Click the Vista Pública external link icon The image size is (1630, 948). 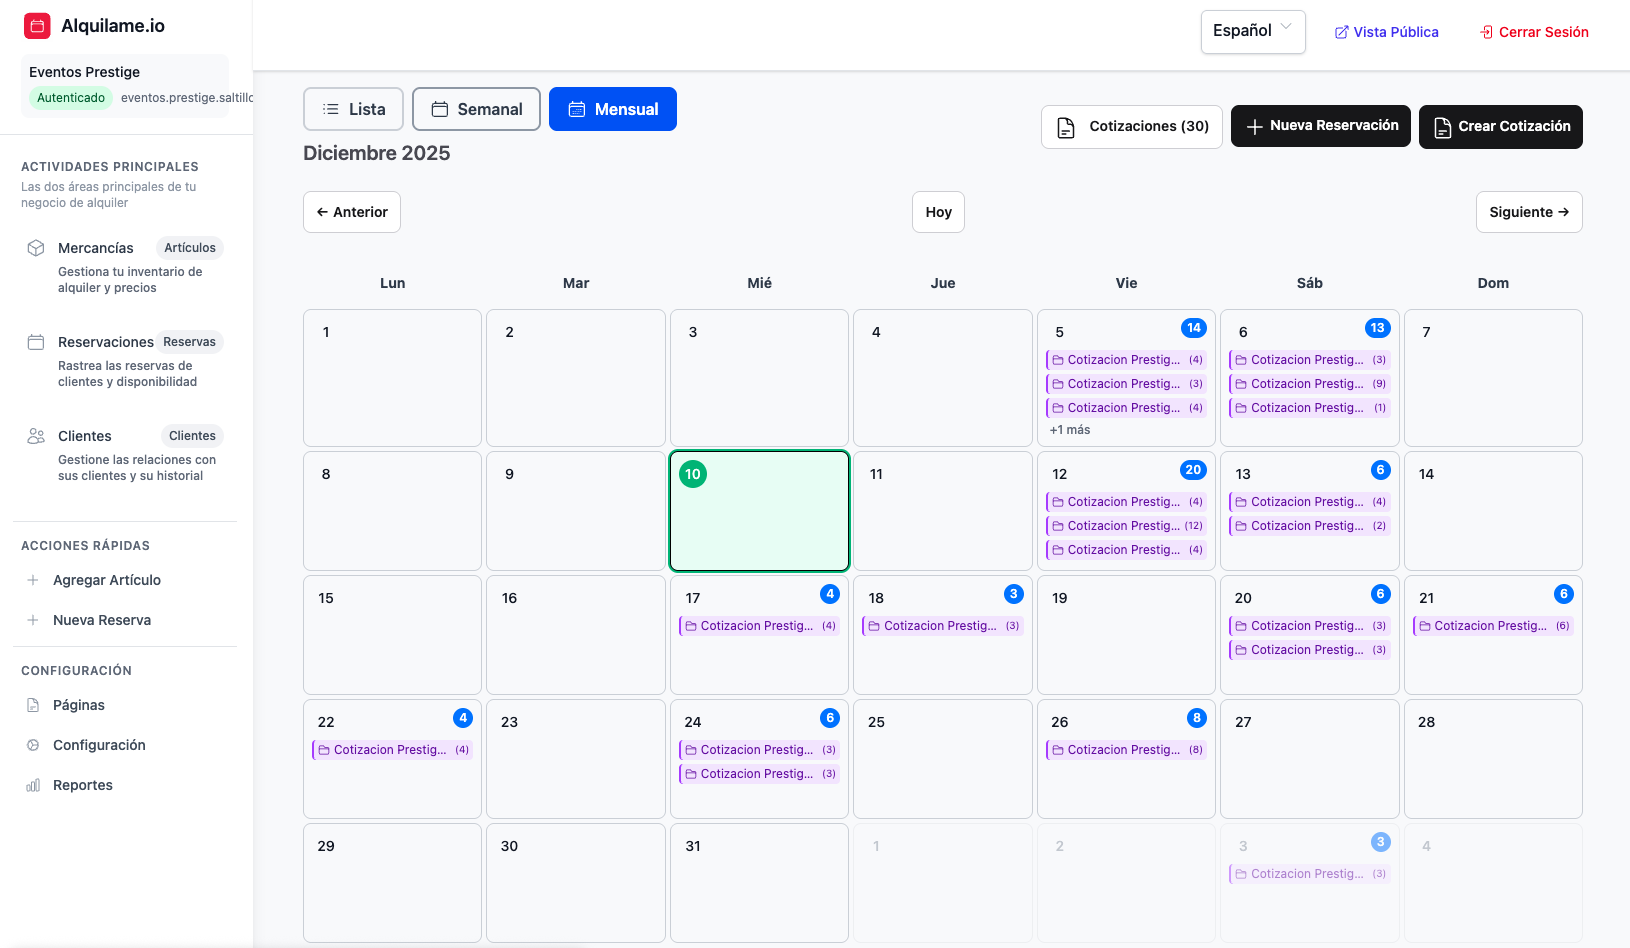pyautogui.click(x=1342, y=32)
